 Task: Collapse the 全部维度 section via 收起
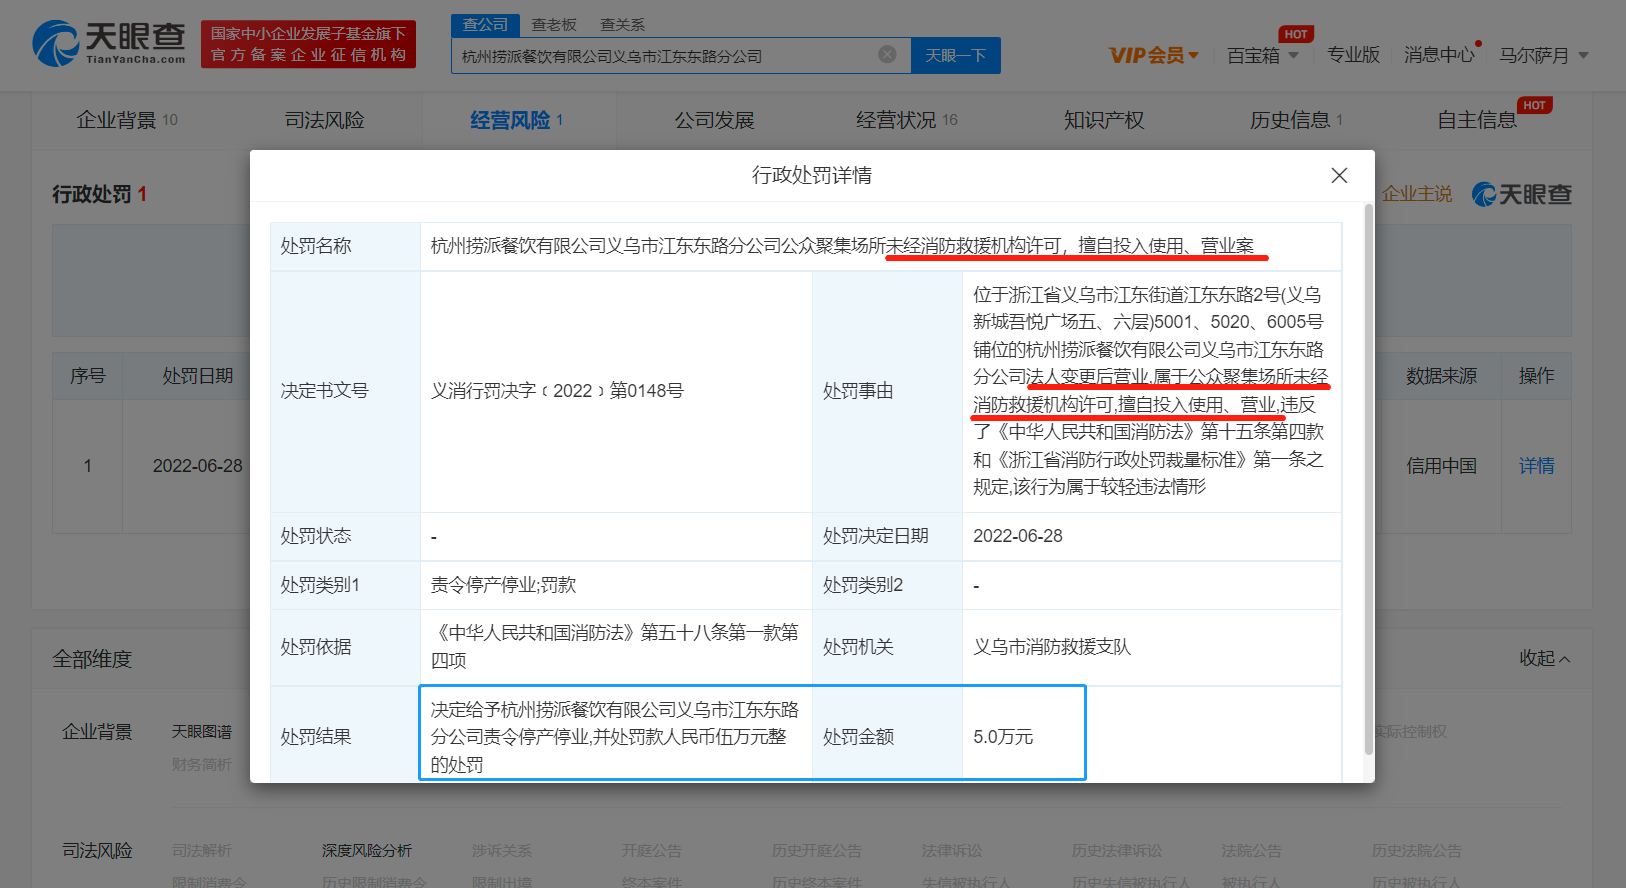pos(1545,658)
